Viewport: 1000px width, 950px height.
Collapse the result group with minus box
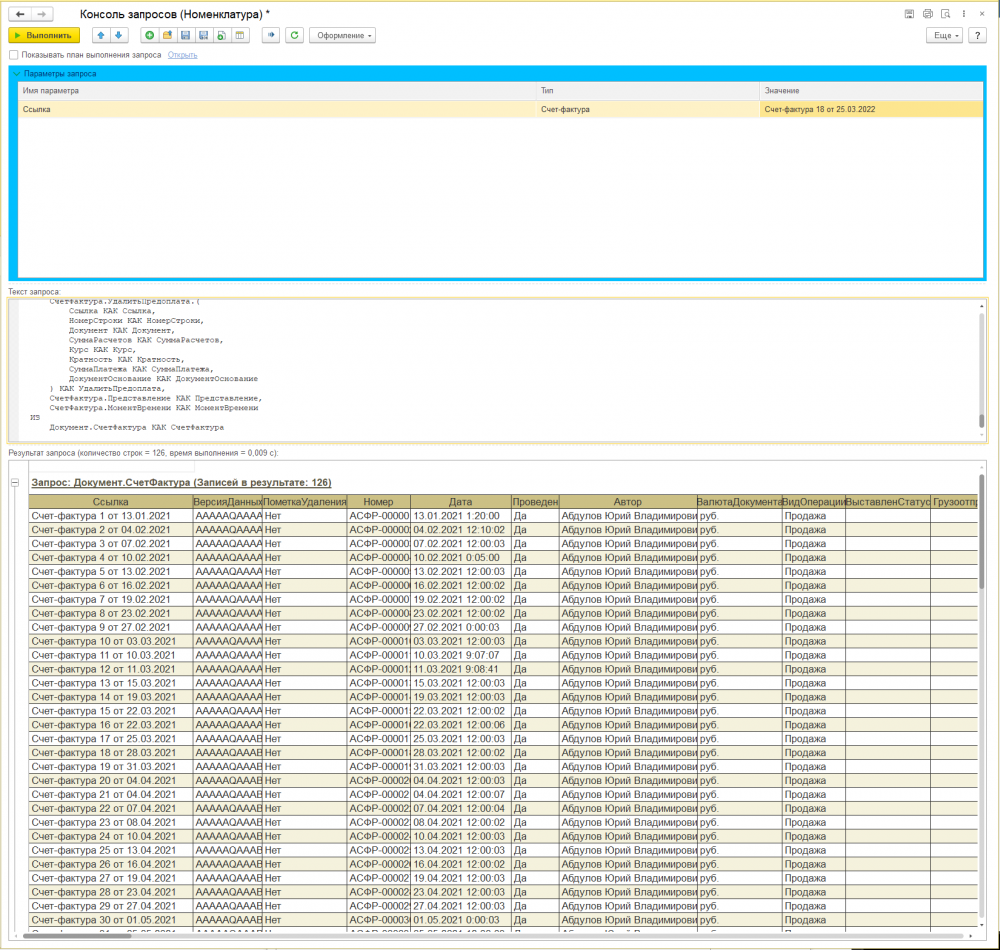point(15,483)
